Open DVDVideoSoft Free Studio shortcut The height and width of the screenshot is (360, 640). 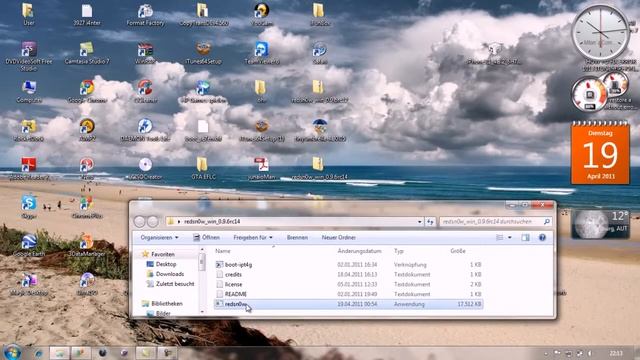(29, 56)
